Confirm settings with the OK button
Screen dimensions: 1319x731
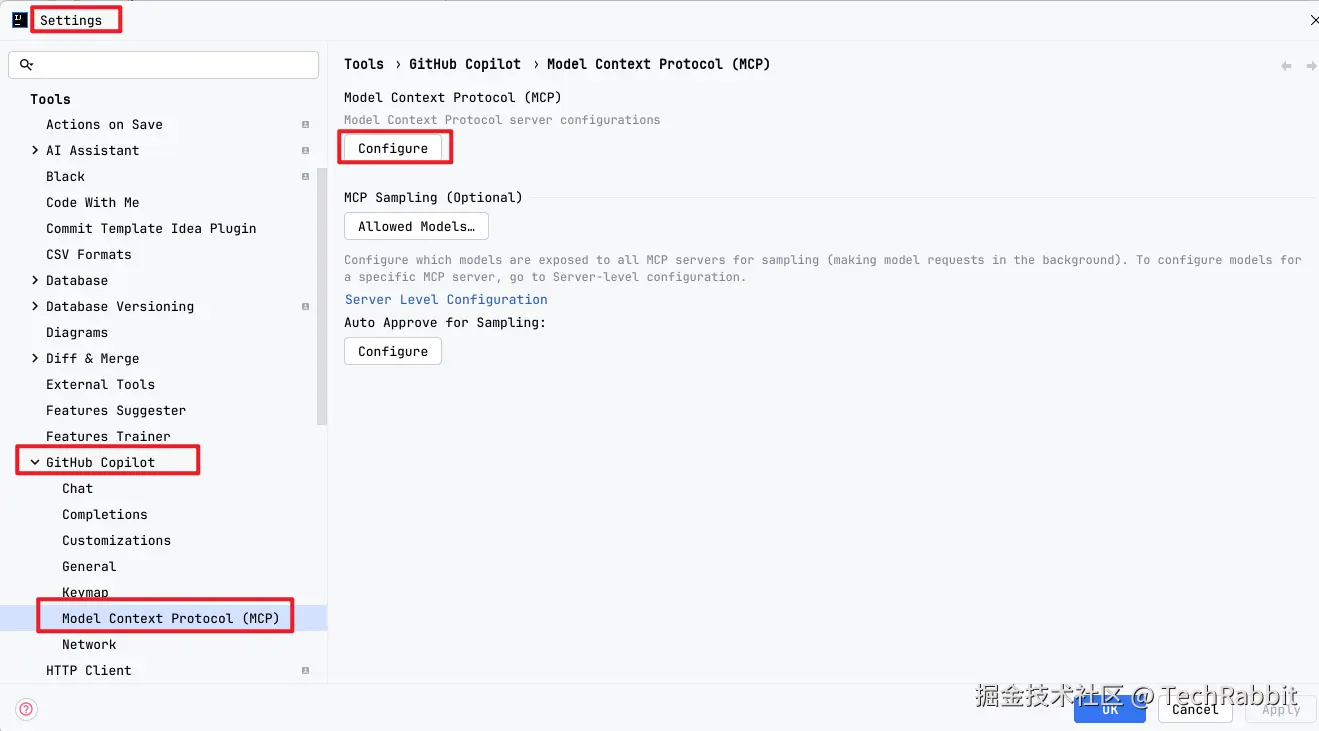click(x=1110, y=709)
